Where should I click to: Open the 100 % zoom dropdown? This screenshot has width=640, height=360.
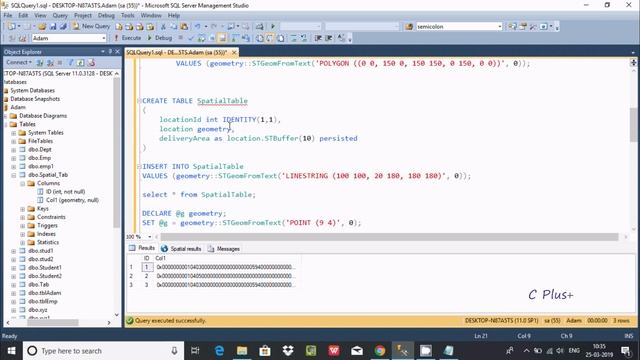[149, 237]
